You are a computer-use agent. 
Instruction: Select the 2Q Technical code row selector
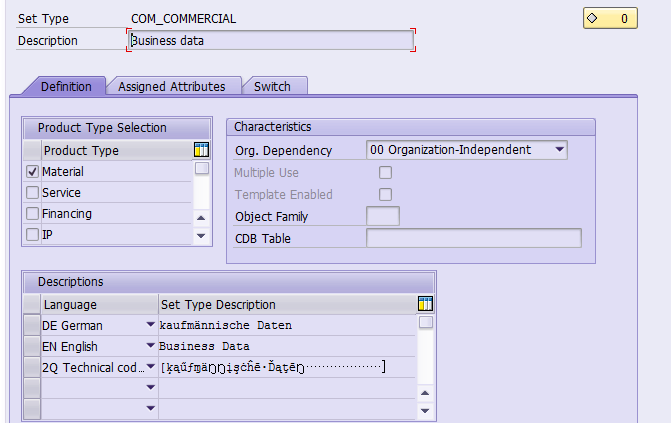point(32,367)
